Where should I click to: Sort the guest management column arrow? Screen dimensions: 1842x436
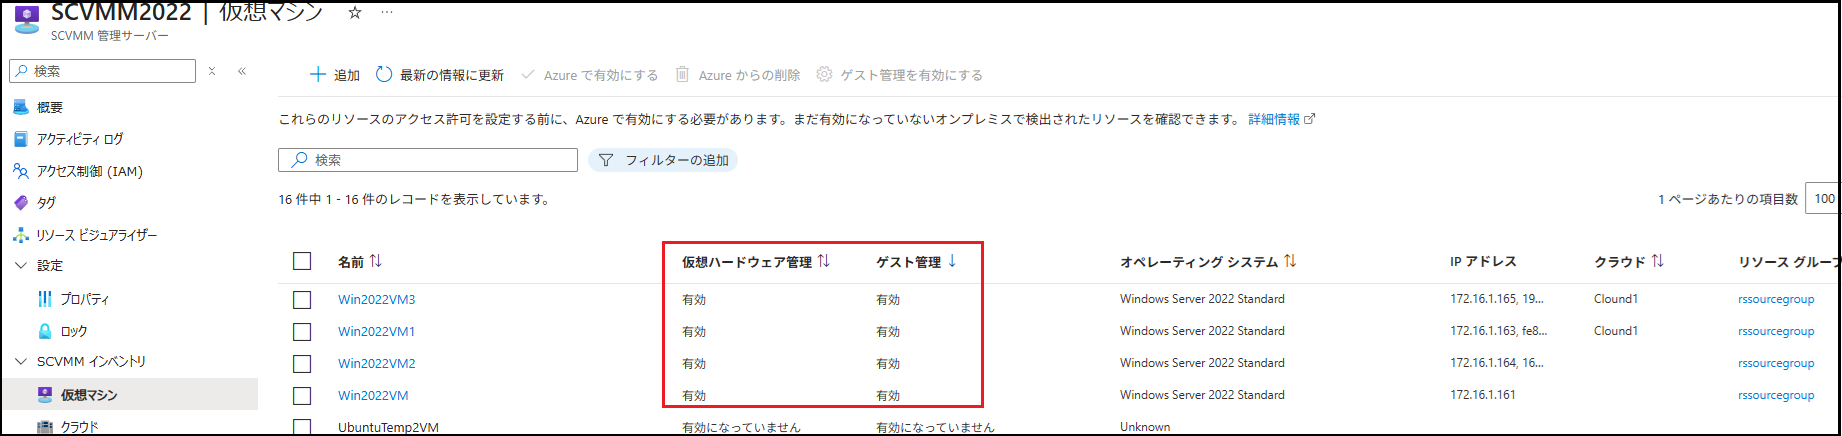(952, 261)
